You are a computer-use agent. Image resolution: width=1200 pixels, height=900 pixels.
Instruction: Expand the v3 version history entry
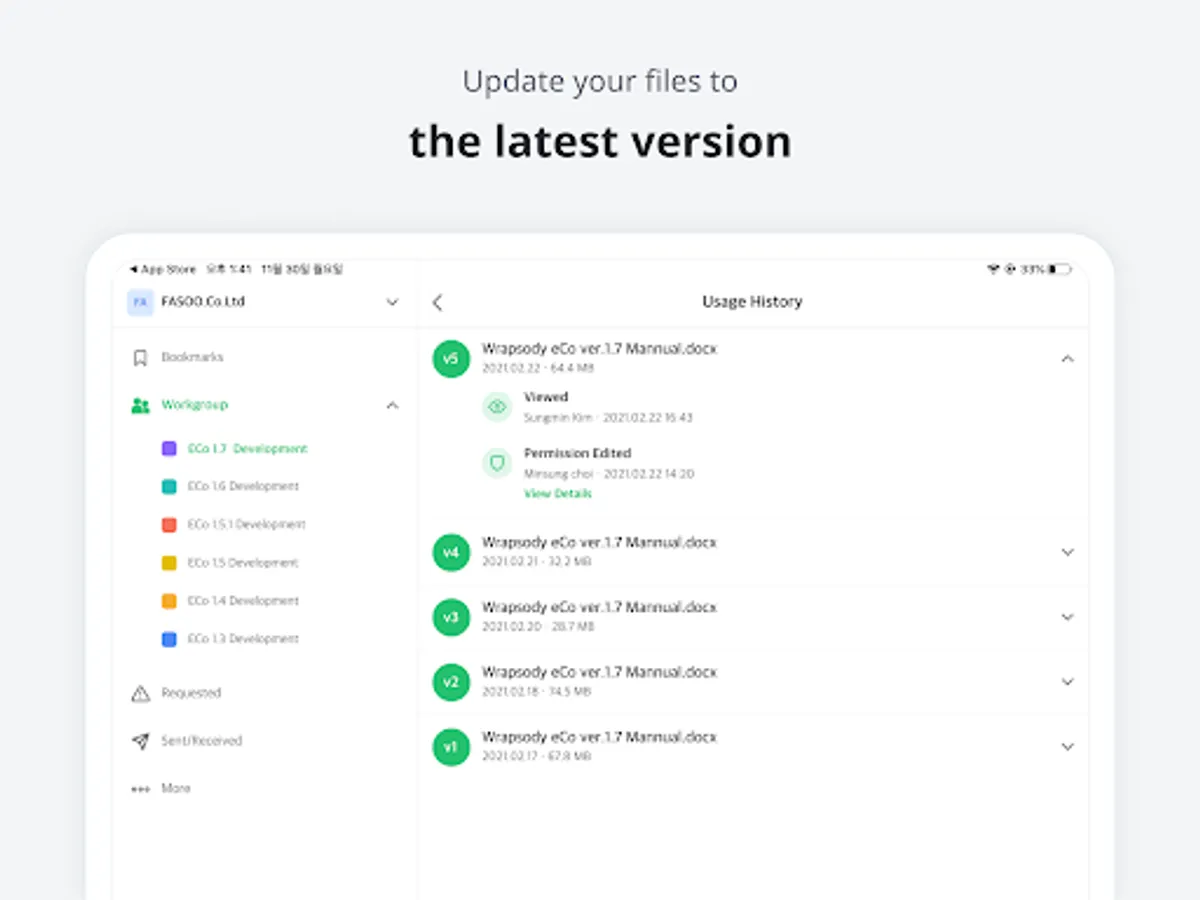point(1068,617)
